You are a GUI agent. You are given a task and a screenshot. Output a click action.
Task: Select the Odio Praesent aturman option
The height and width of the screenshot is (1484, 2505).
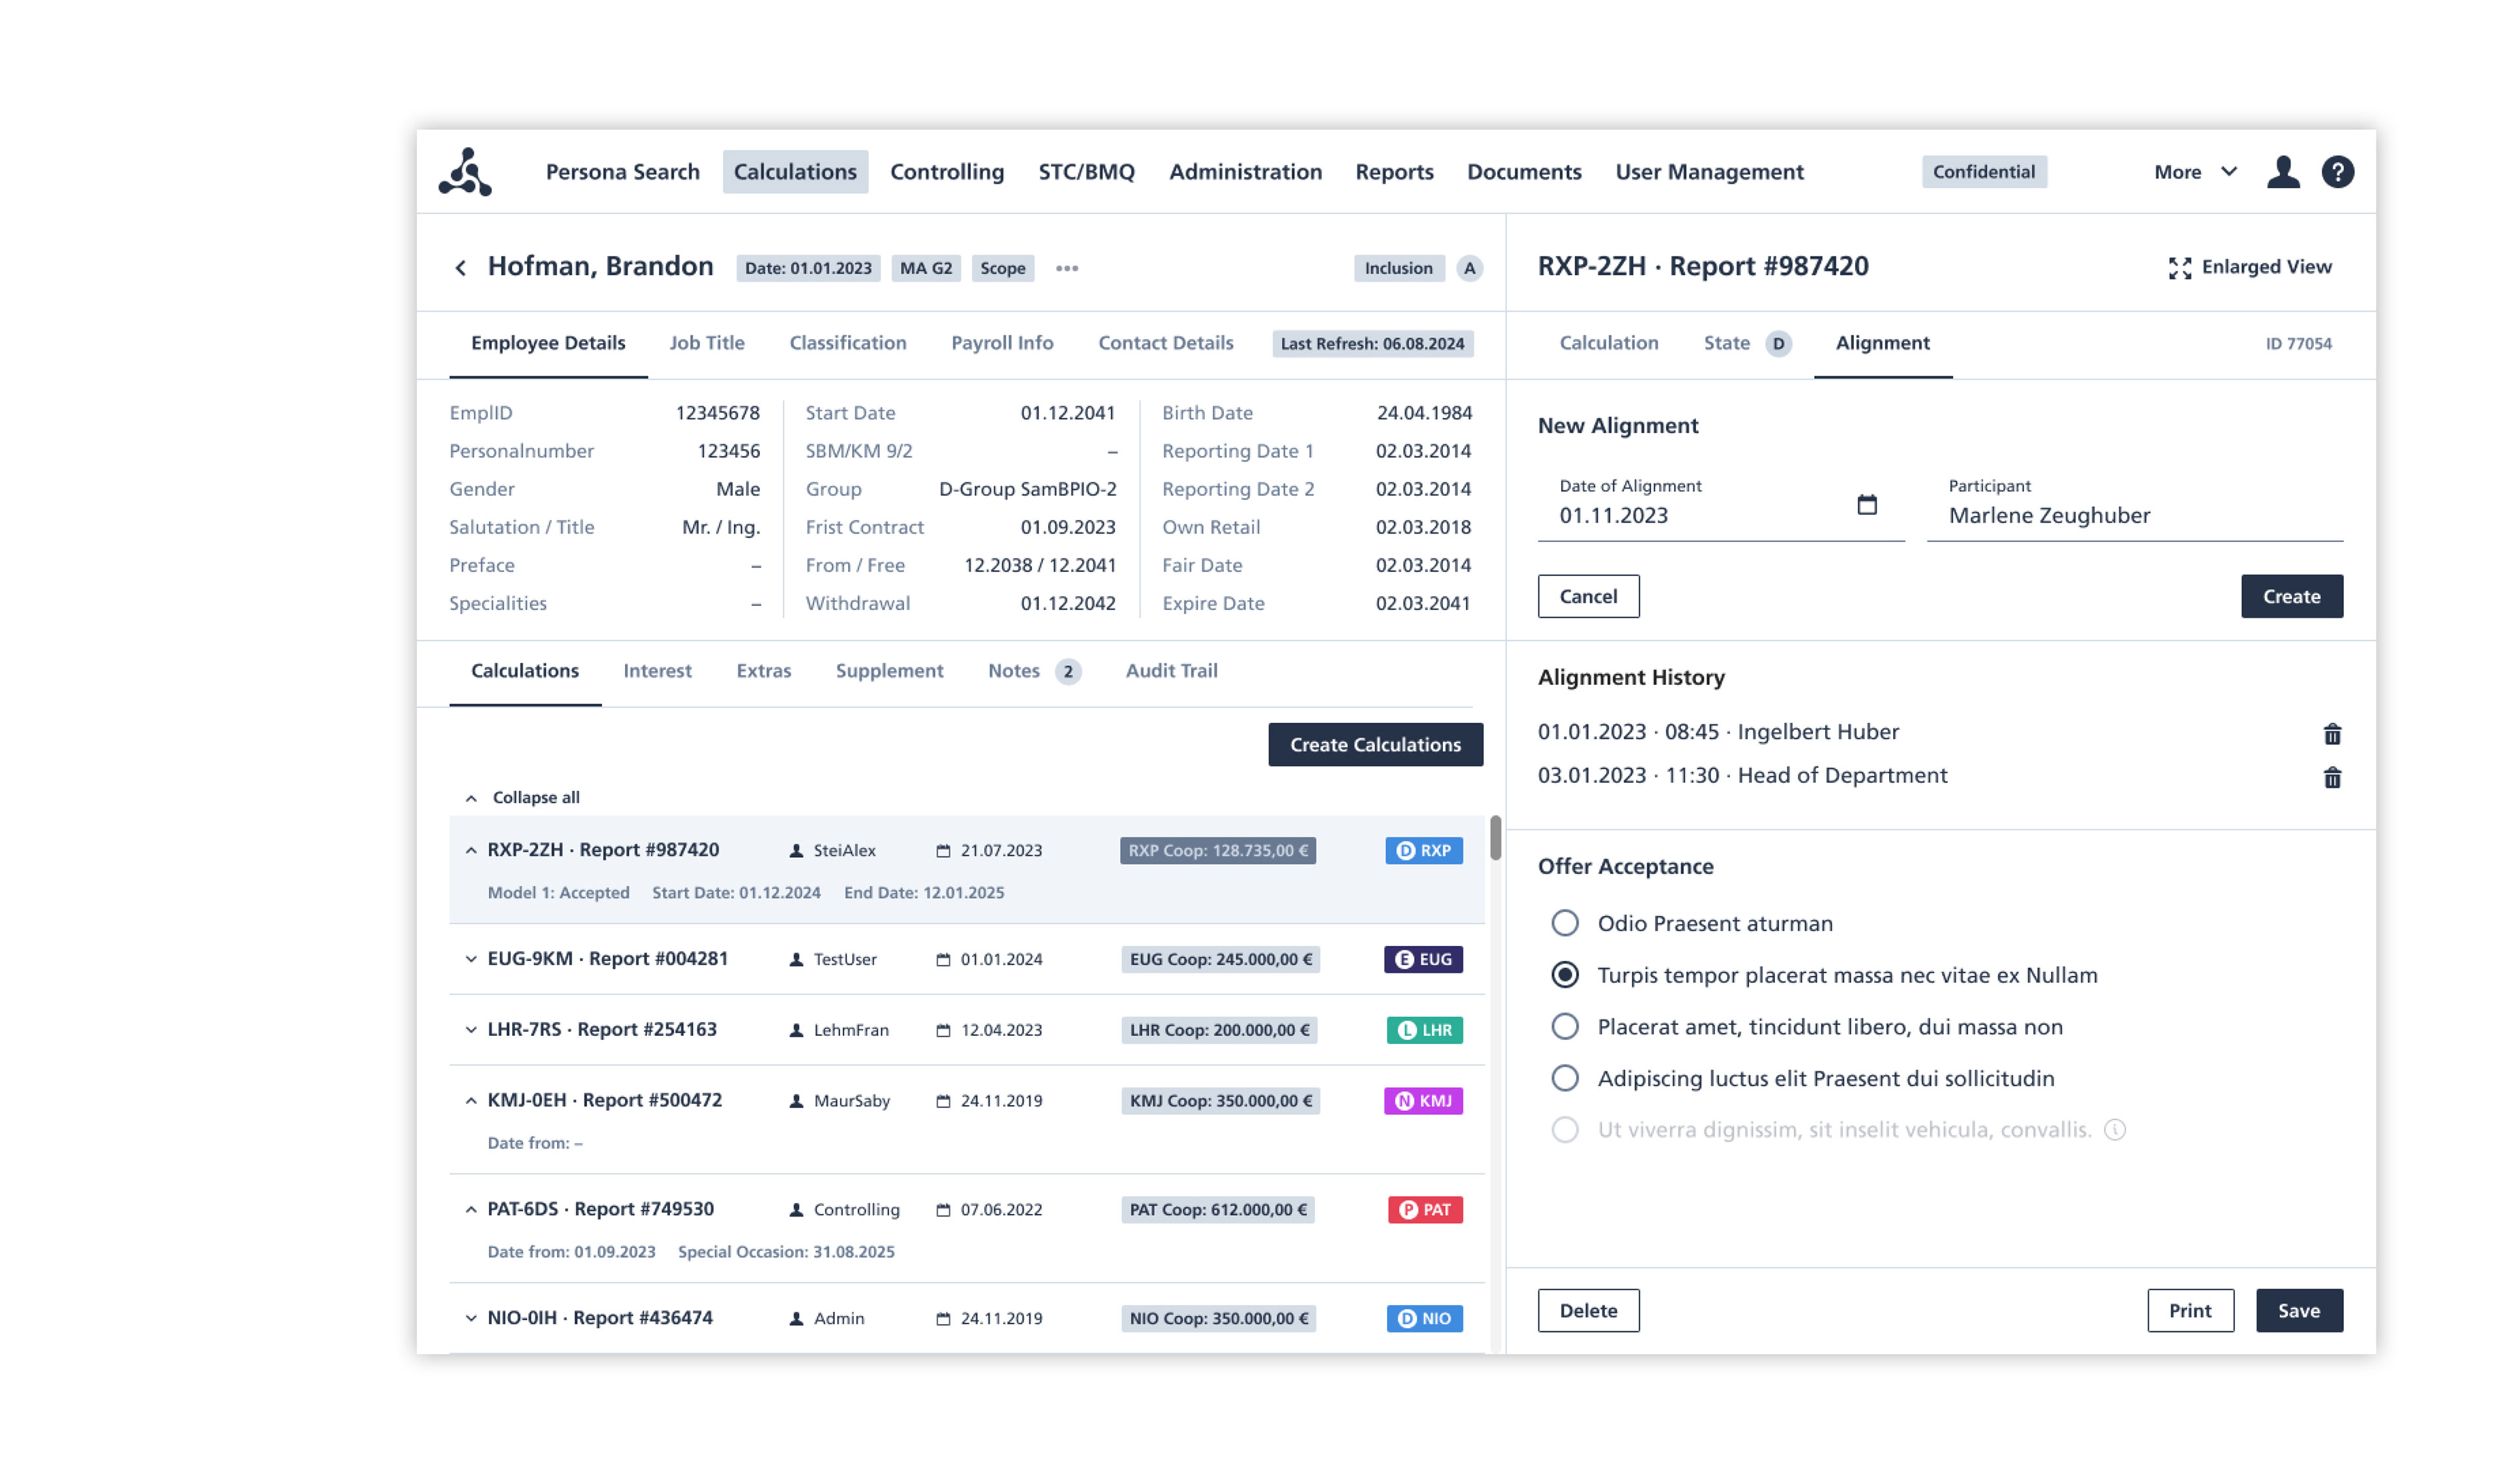point(1564,923)
